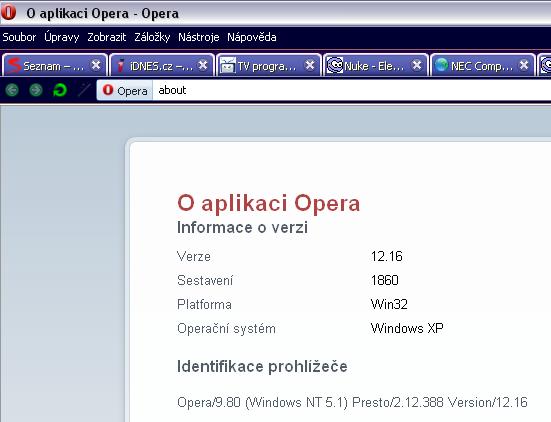Go forward with the Forward arrow button

[x=35, y=90]
